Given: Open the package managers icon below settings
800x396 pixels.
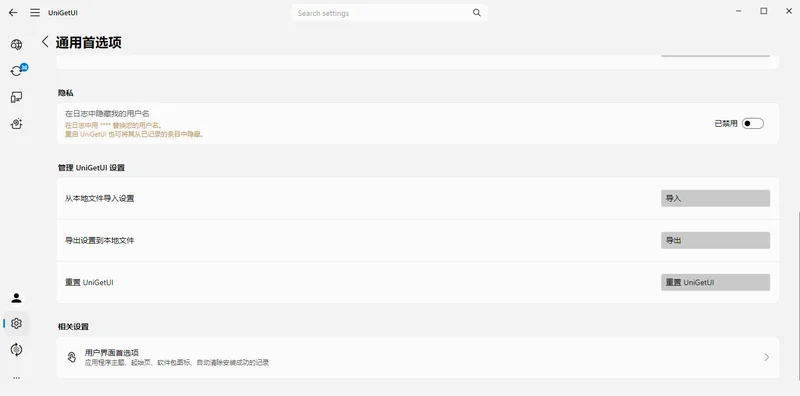Looking at the screenshot, I should tap(16, 350).
